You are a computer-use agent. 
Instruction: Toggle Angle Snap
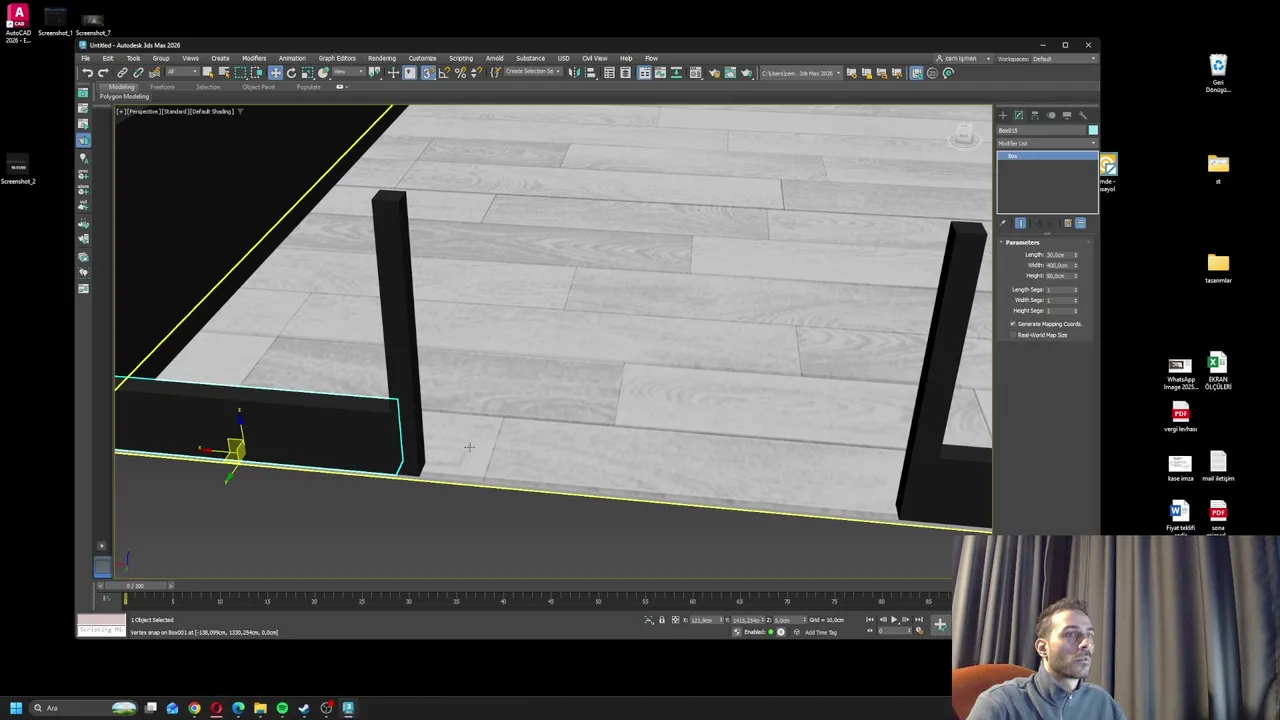point(445,72)
